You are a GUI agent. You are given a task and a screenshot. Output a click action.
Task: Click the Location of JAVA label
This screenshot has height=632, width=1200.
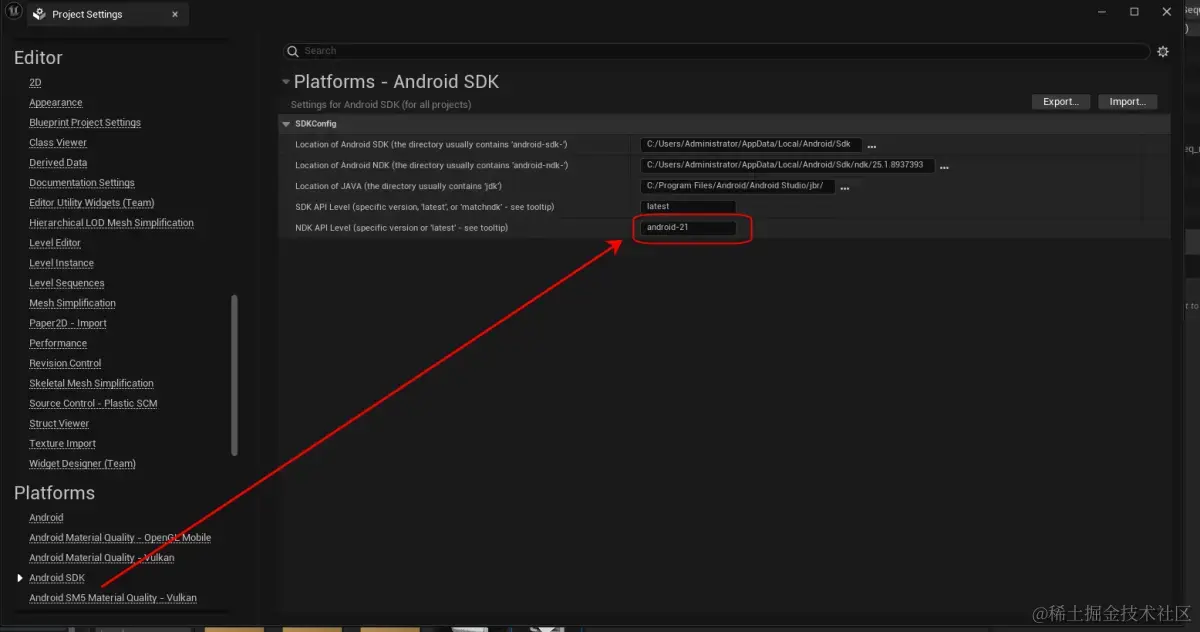[x=398, y=186]
